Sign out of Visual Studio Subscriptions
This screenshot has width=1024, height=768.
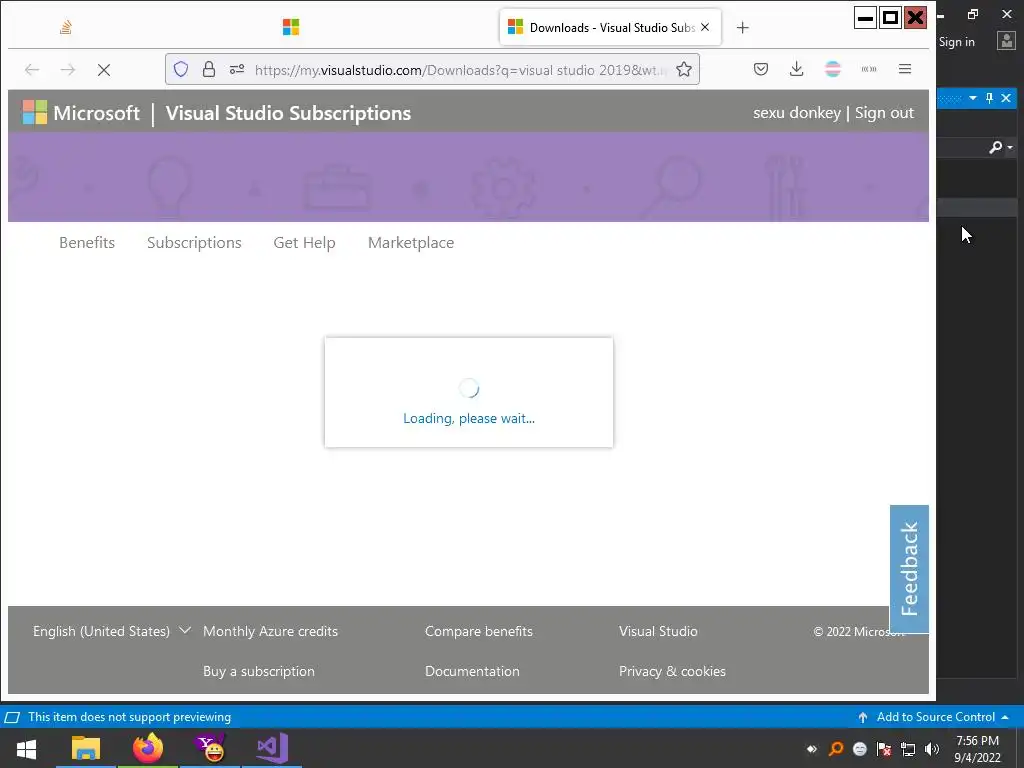[x=884, y=113]
